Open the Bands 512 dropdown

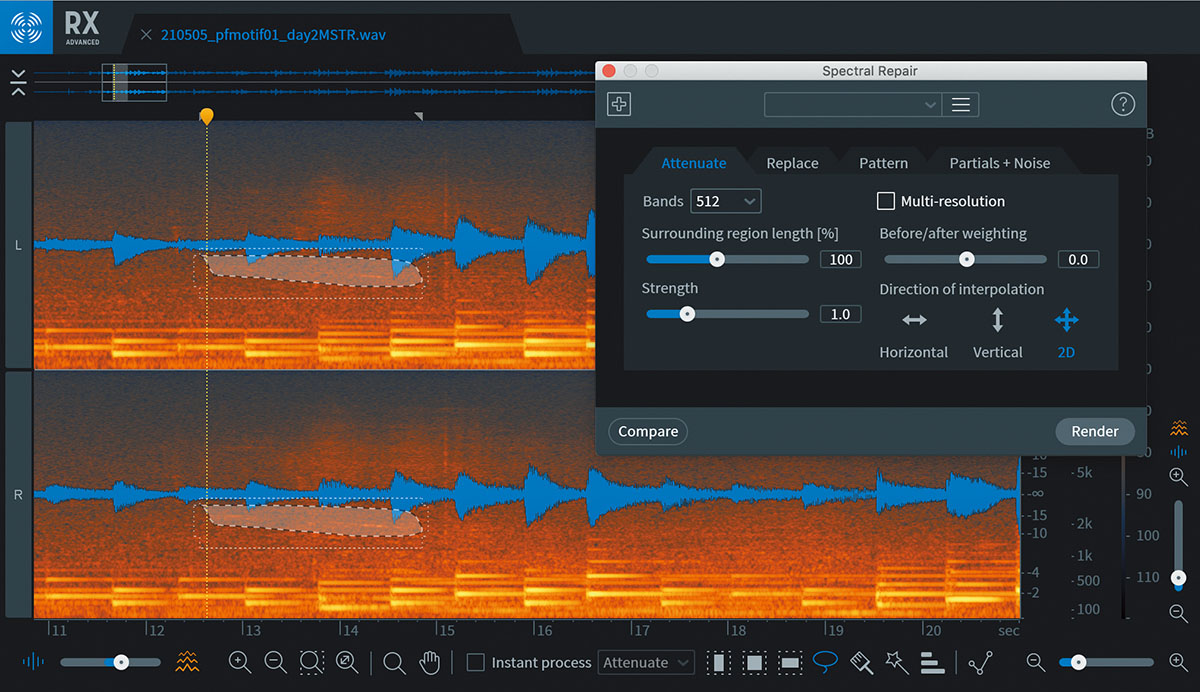tap(726, 201)
